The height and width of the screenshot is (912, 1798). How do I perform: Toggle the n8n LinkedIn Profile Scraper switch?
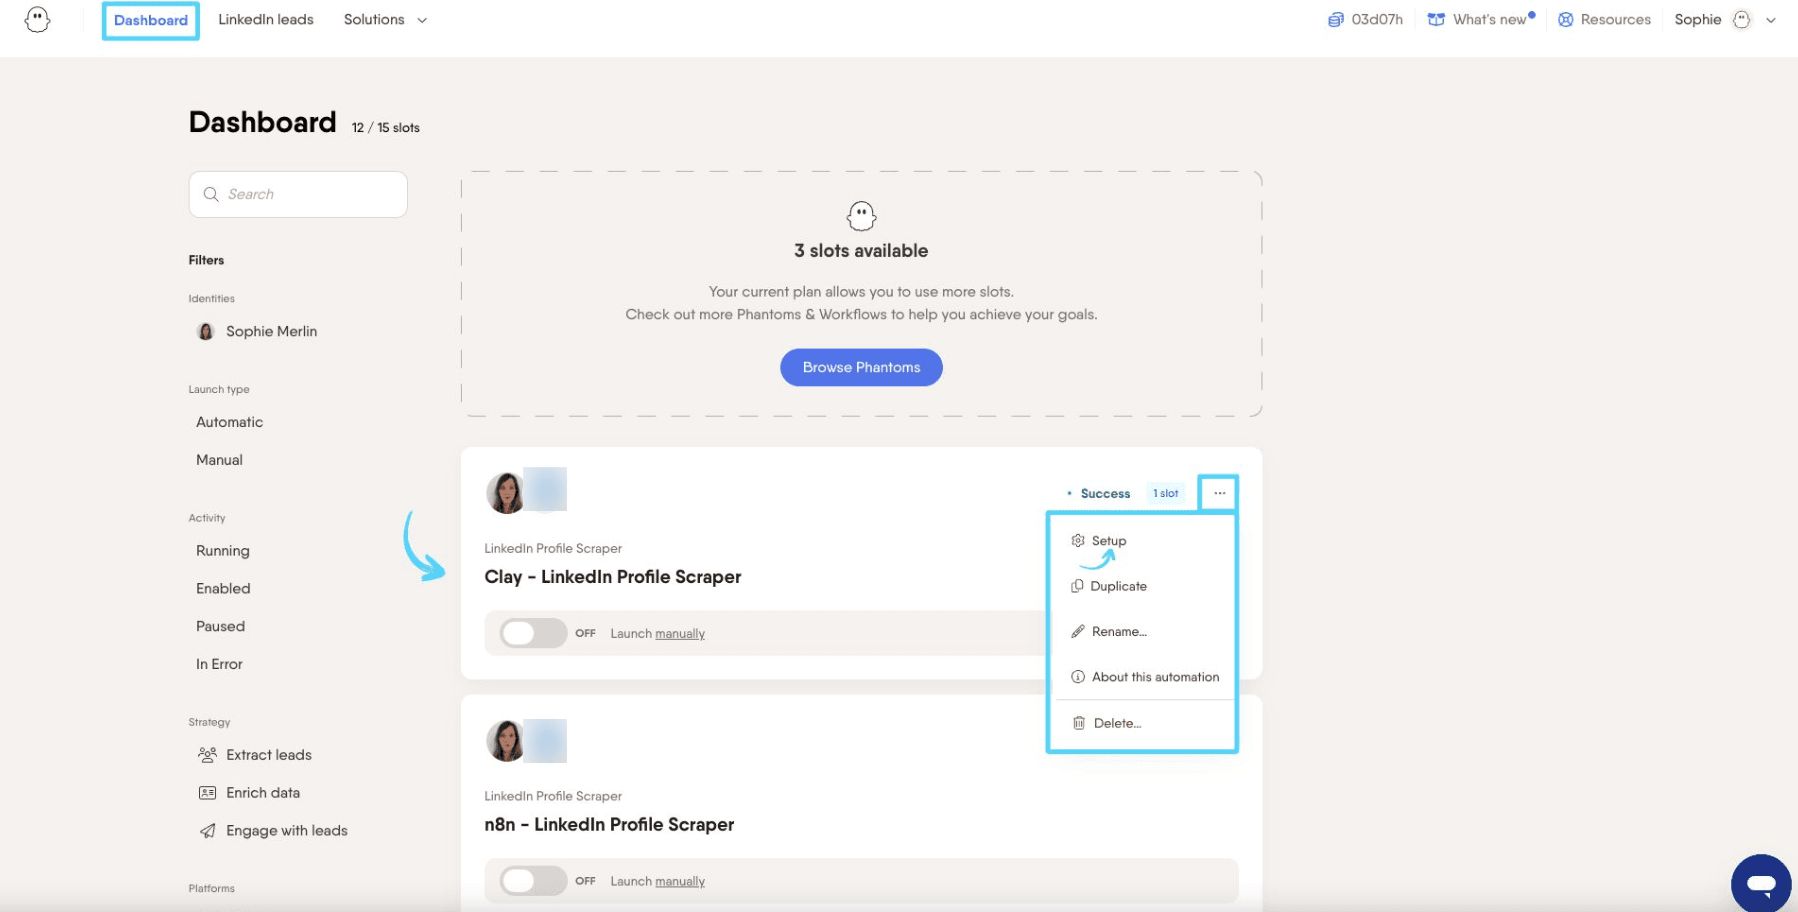pyautogui.click(x=533, y=881)
